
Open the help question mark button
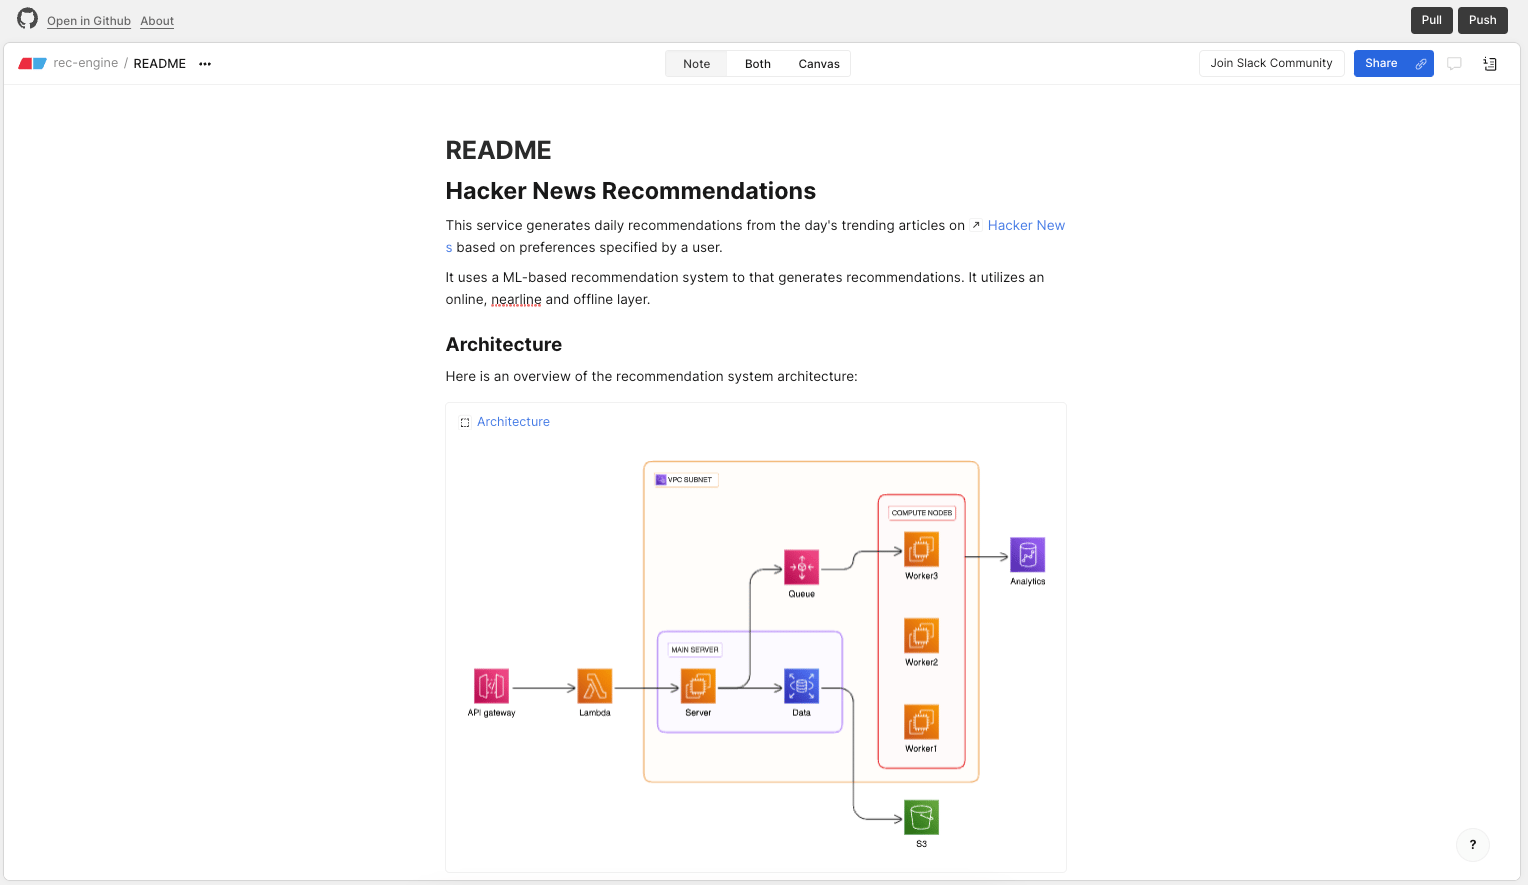(x=1473, y=845)
